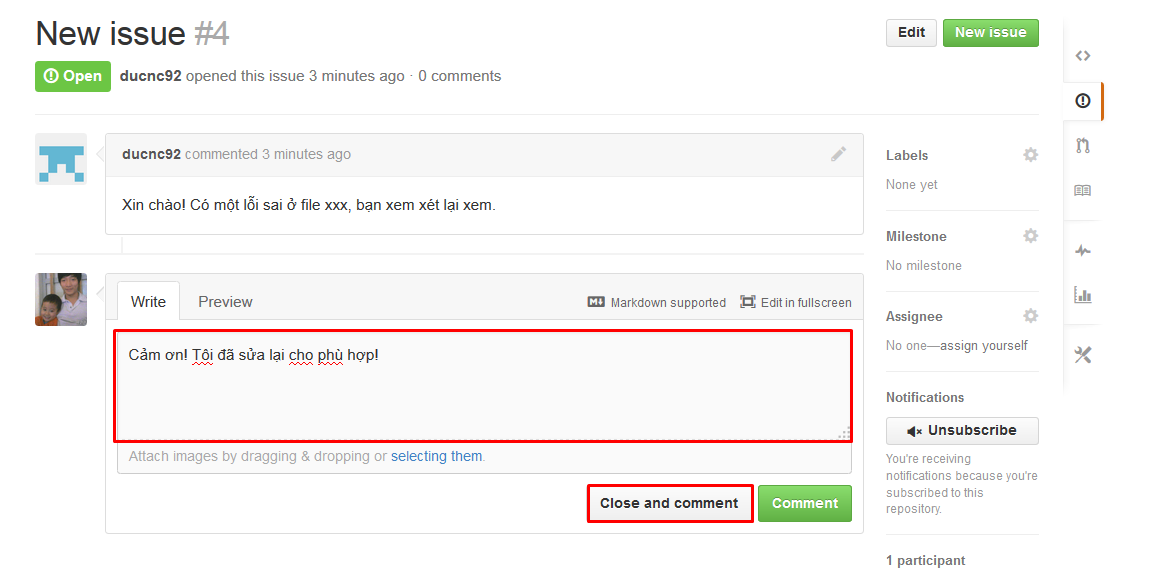This screenshot has height=575, width=1159.
Task: Click the 'selecting them' attach link
Action: [x=436, y=456]
